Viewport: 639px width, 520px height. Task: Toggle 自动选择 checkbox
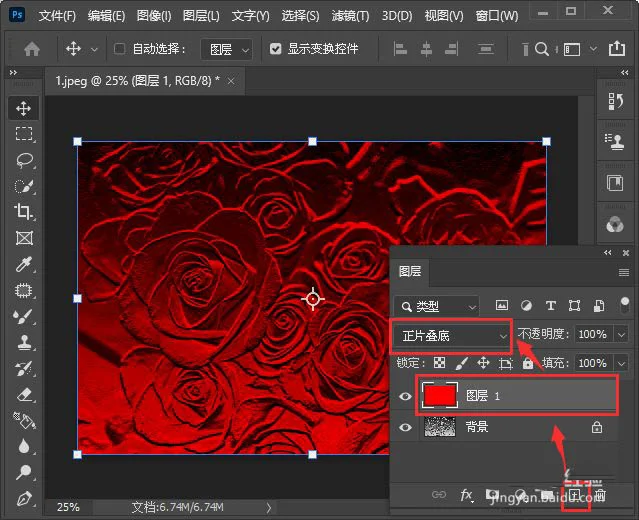pos(119,49)
